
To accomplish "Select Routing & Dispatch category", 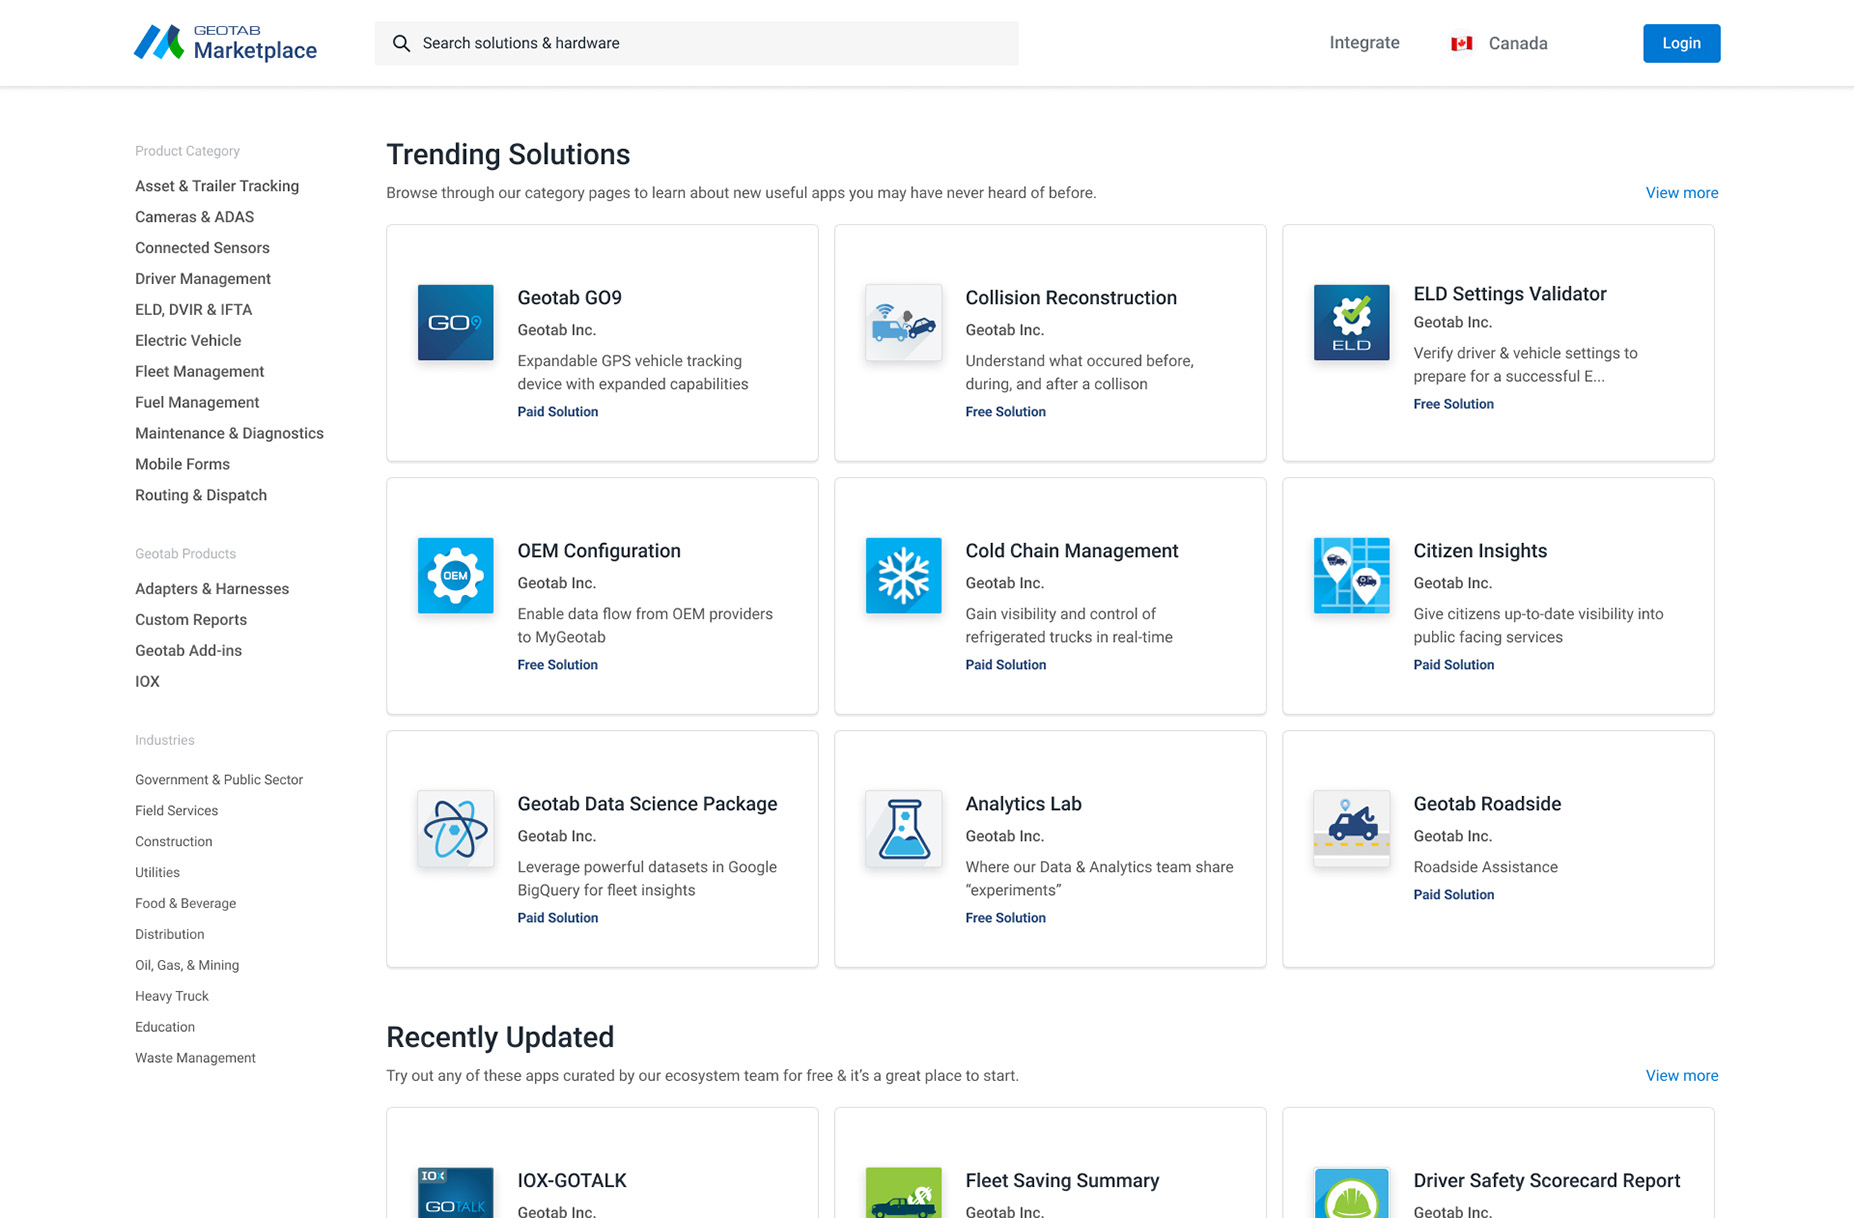I will [201, 496].
